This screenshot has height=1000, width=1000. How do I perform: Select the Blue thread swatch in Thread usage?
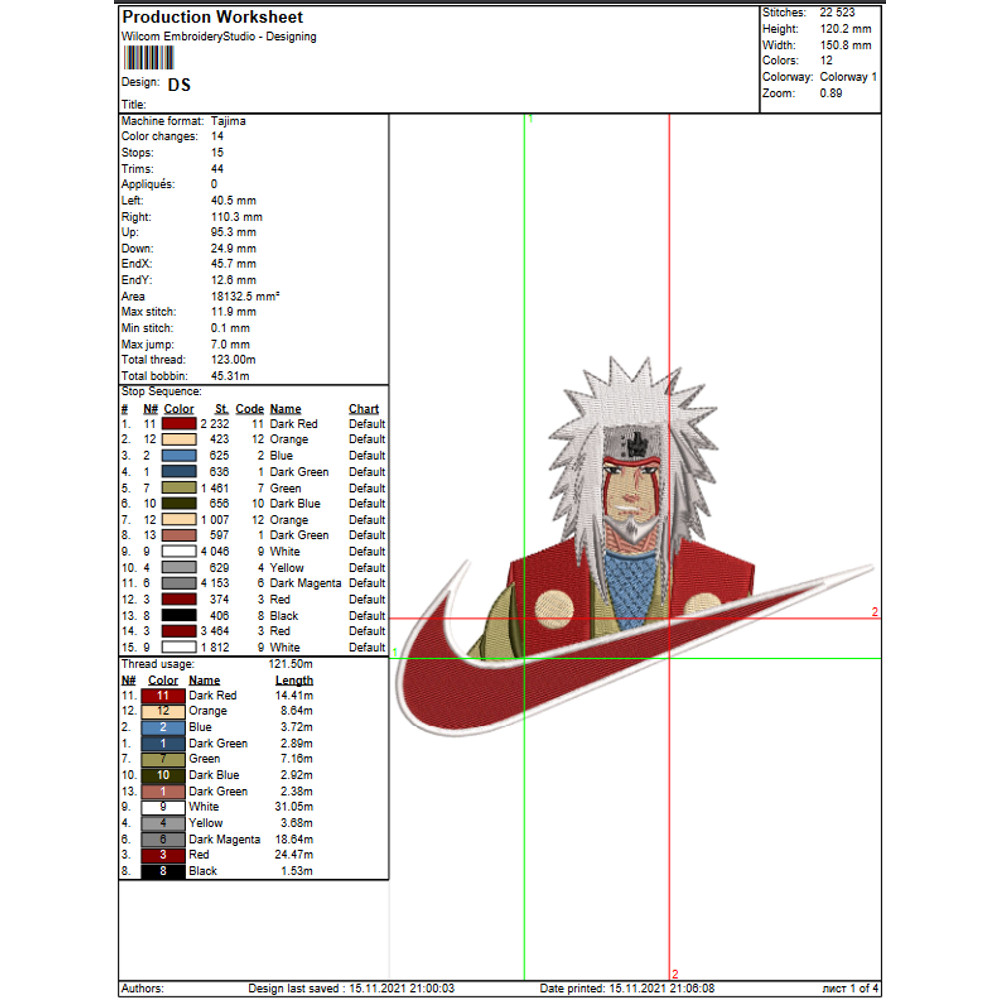[163, 727]
